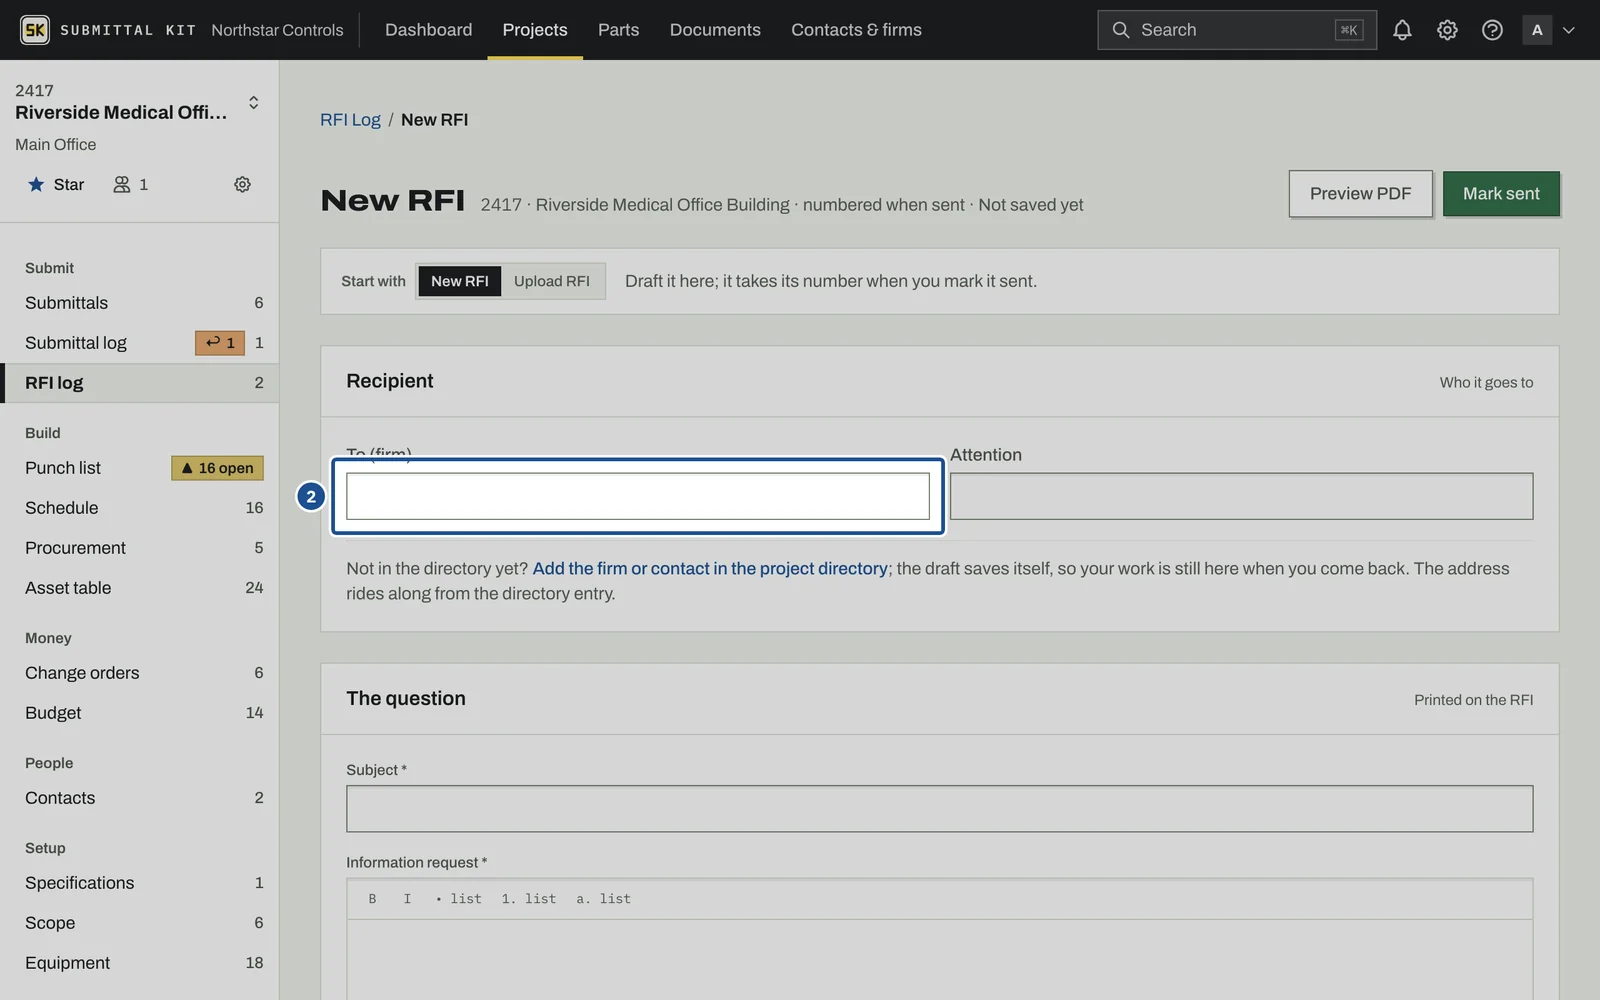Image resolution: width=1600 pixels, height=1000 pixels.
Task: Open global settings gear in top bar
Action: pyautogui.click(x=1447, y=30)
